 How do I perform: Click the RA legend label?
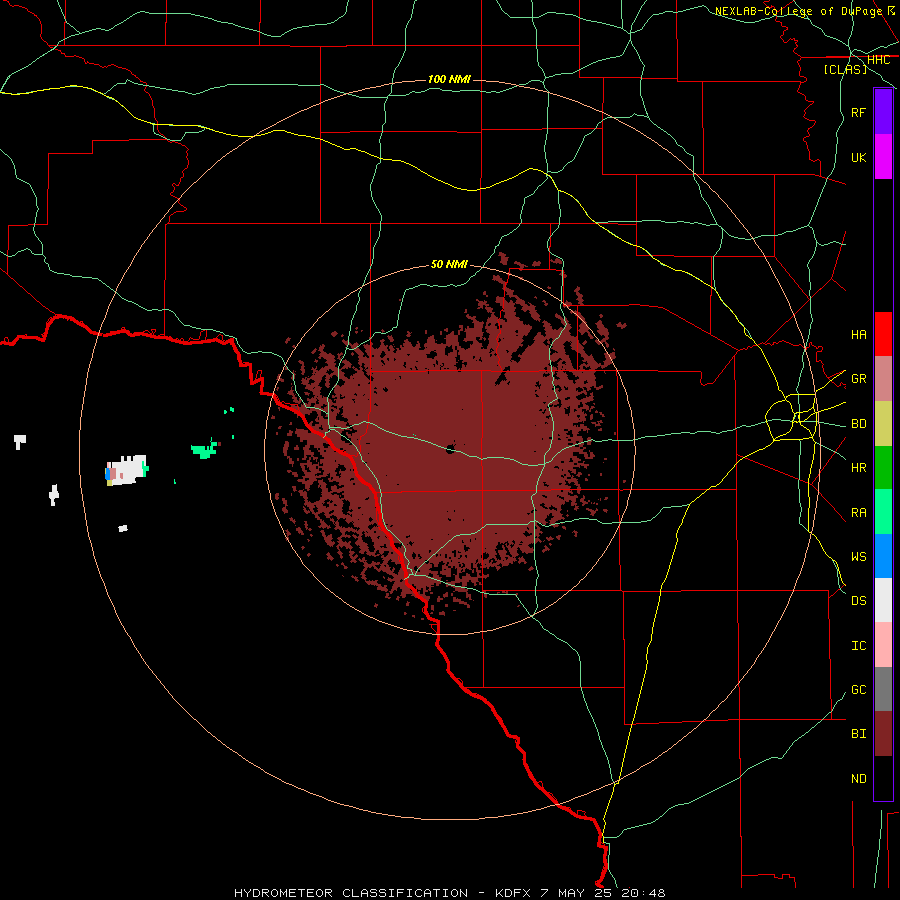tap(859, 513)
